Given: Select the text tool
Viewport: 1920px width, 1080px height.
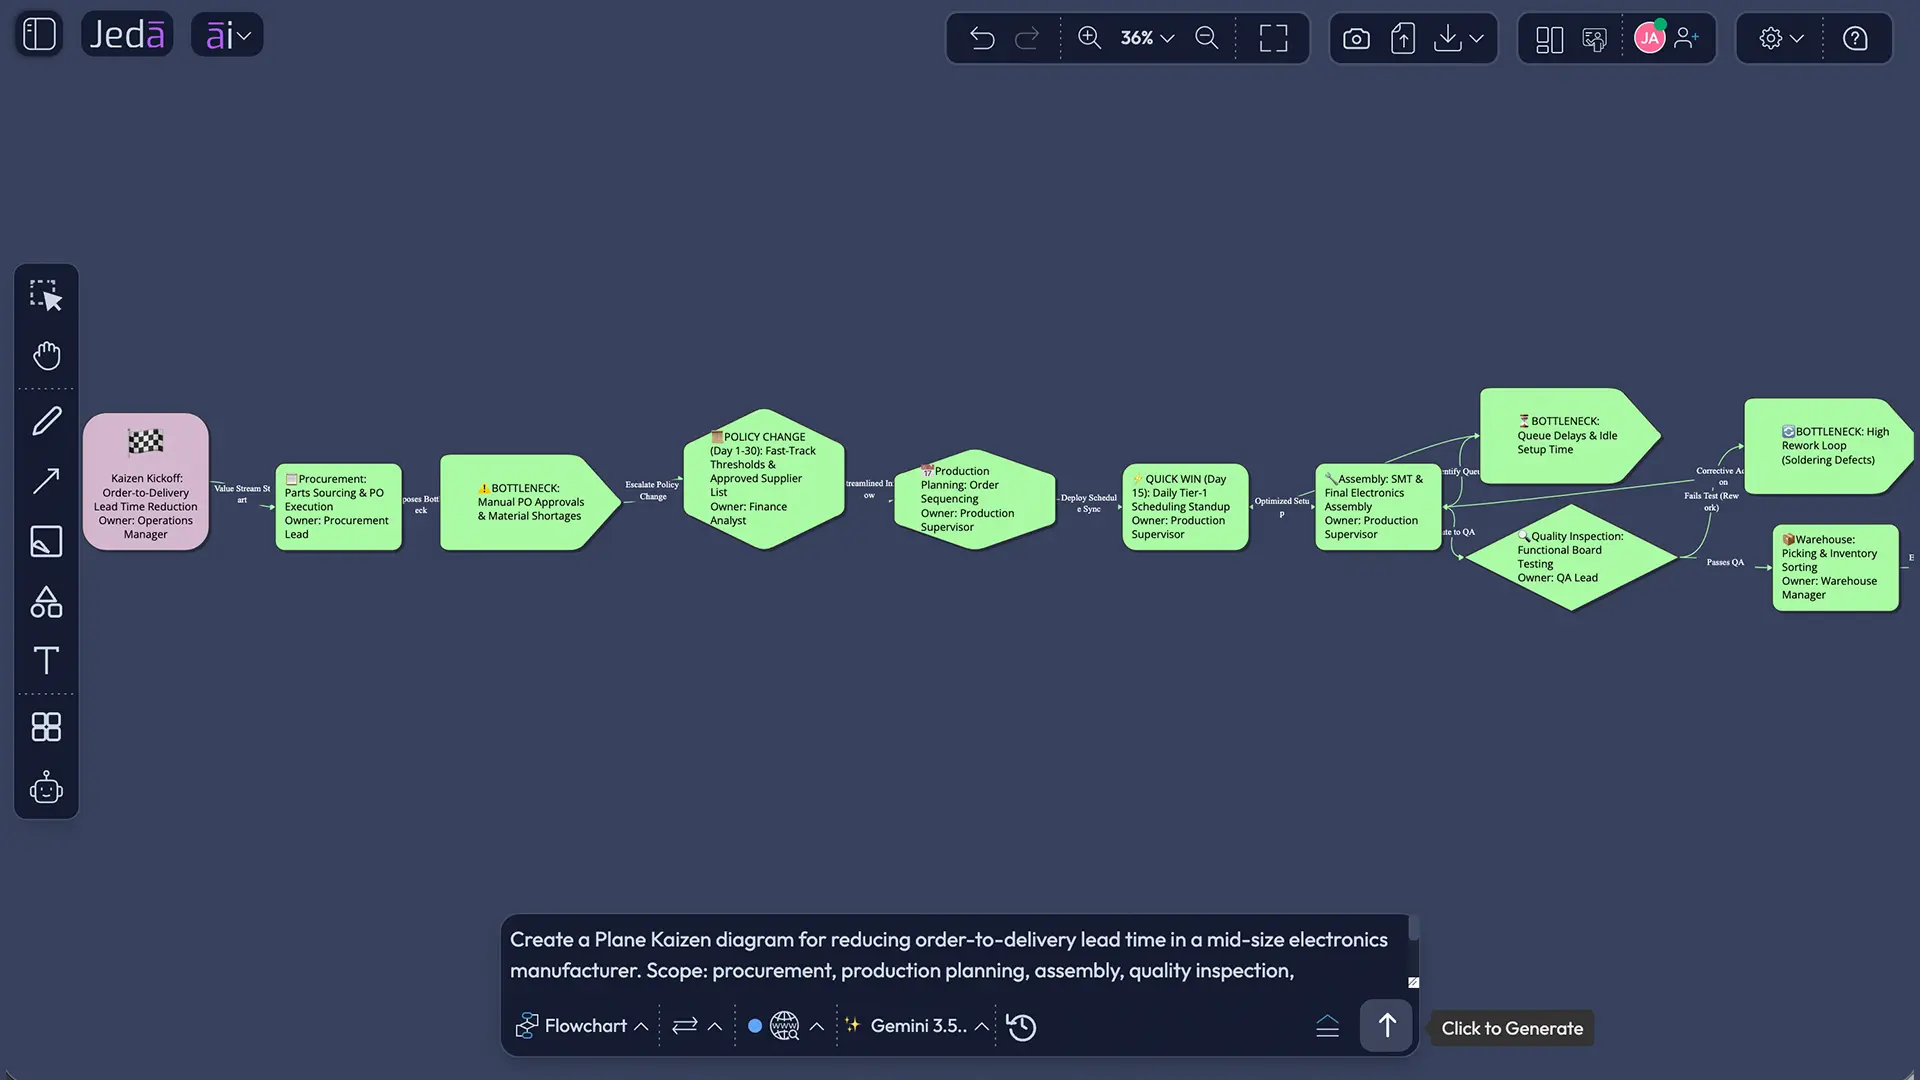Looking at the screenshot, I should pyautogui.click(x=46, y=660).
